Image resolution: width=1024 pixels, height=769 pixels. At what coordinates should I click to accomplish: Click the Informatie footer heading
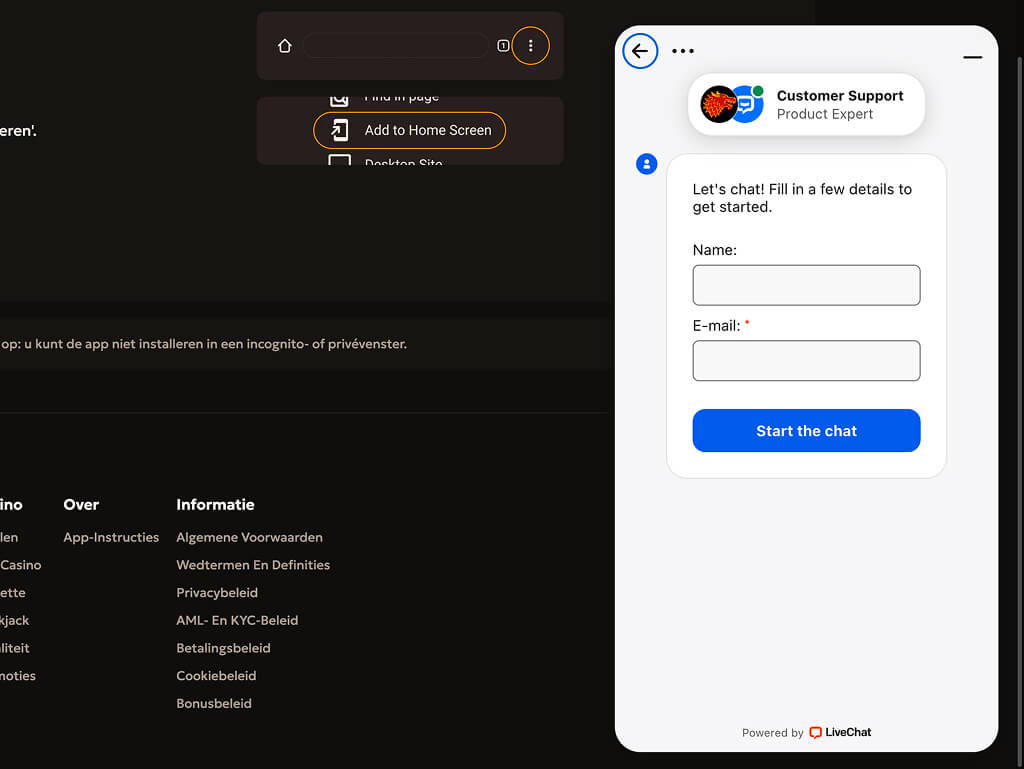pyautogui.click(x=216, y=505)
